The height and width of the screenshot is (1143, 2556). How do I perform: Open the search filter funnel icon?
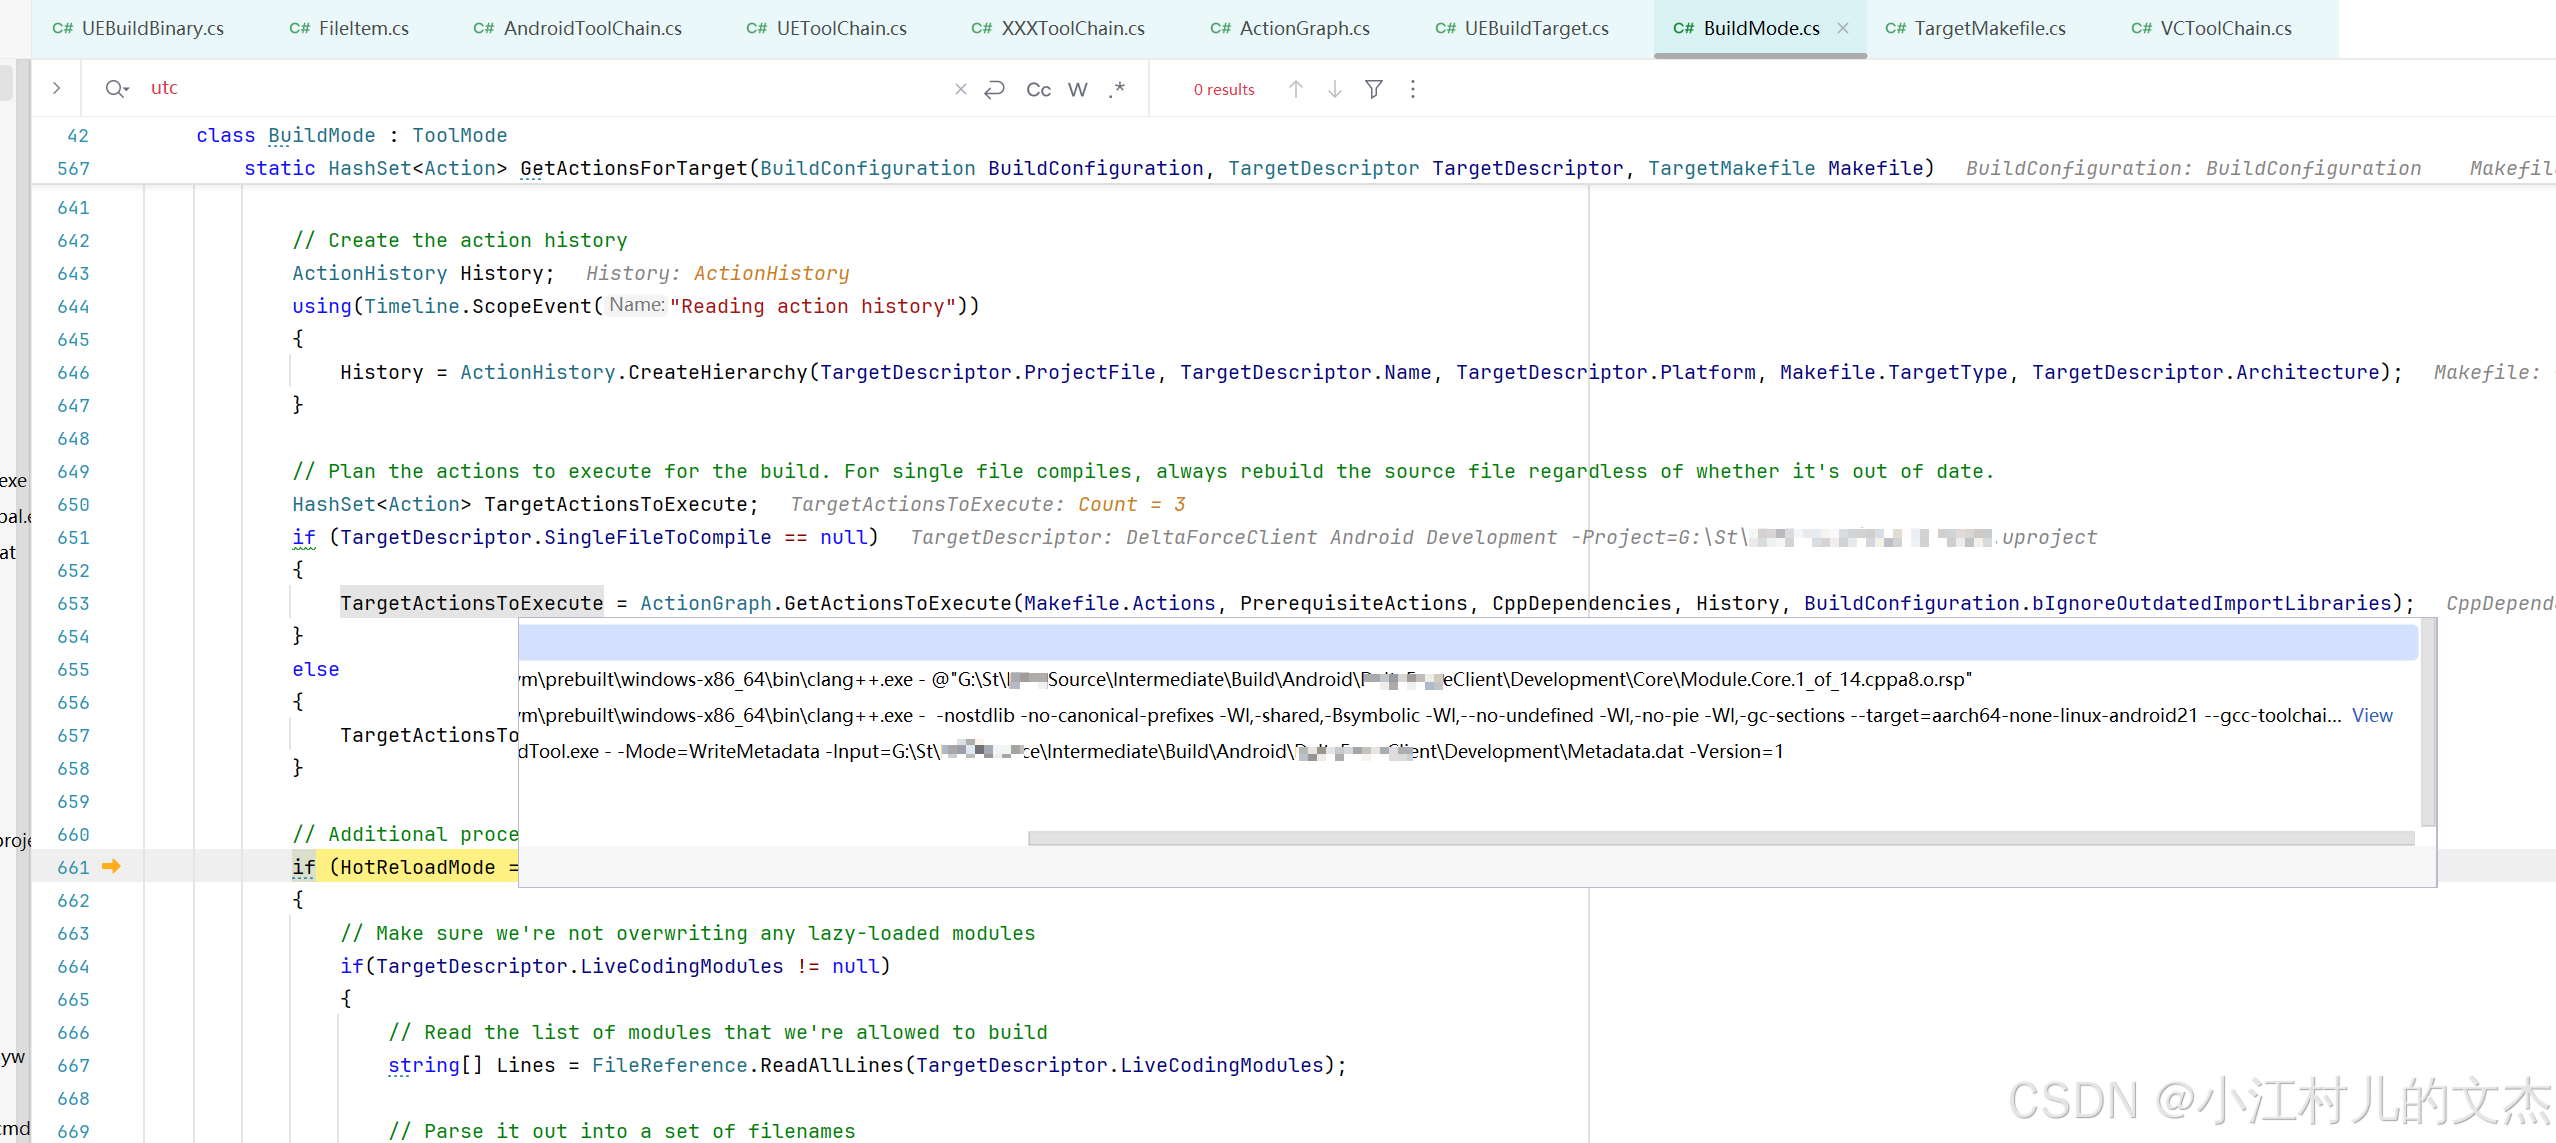click(1373, 89)
